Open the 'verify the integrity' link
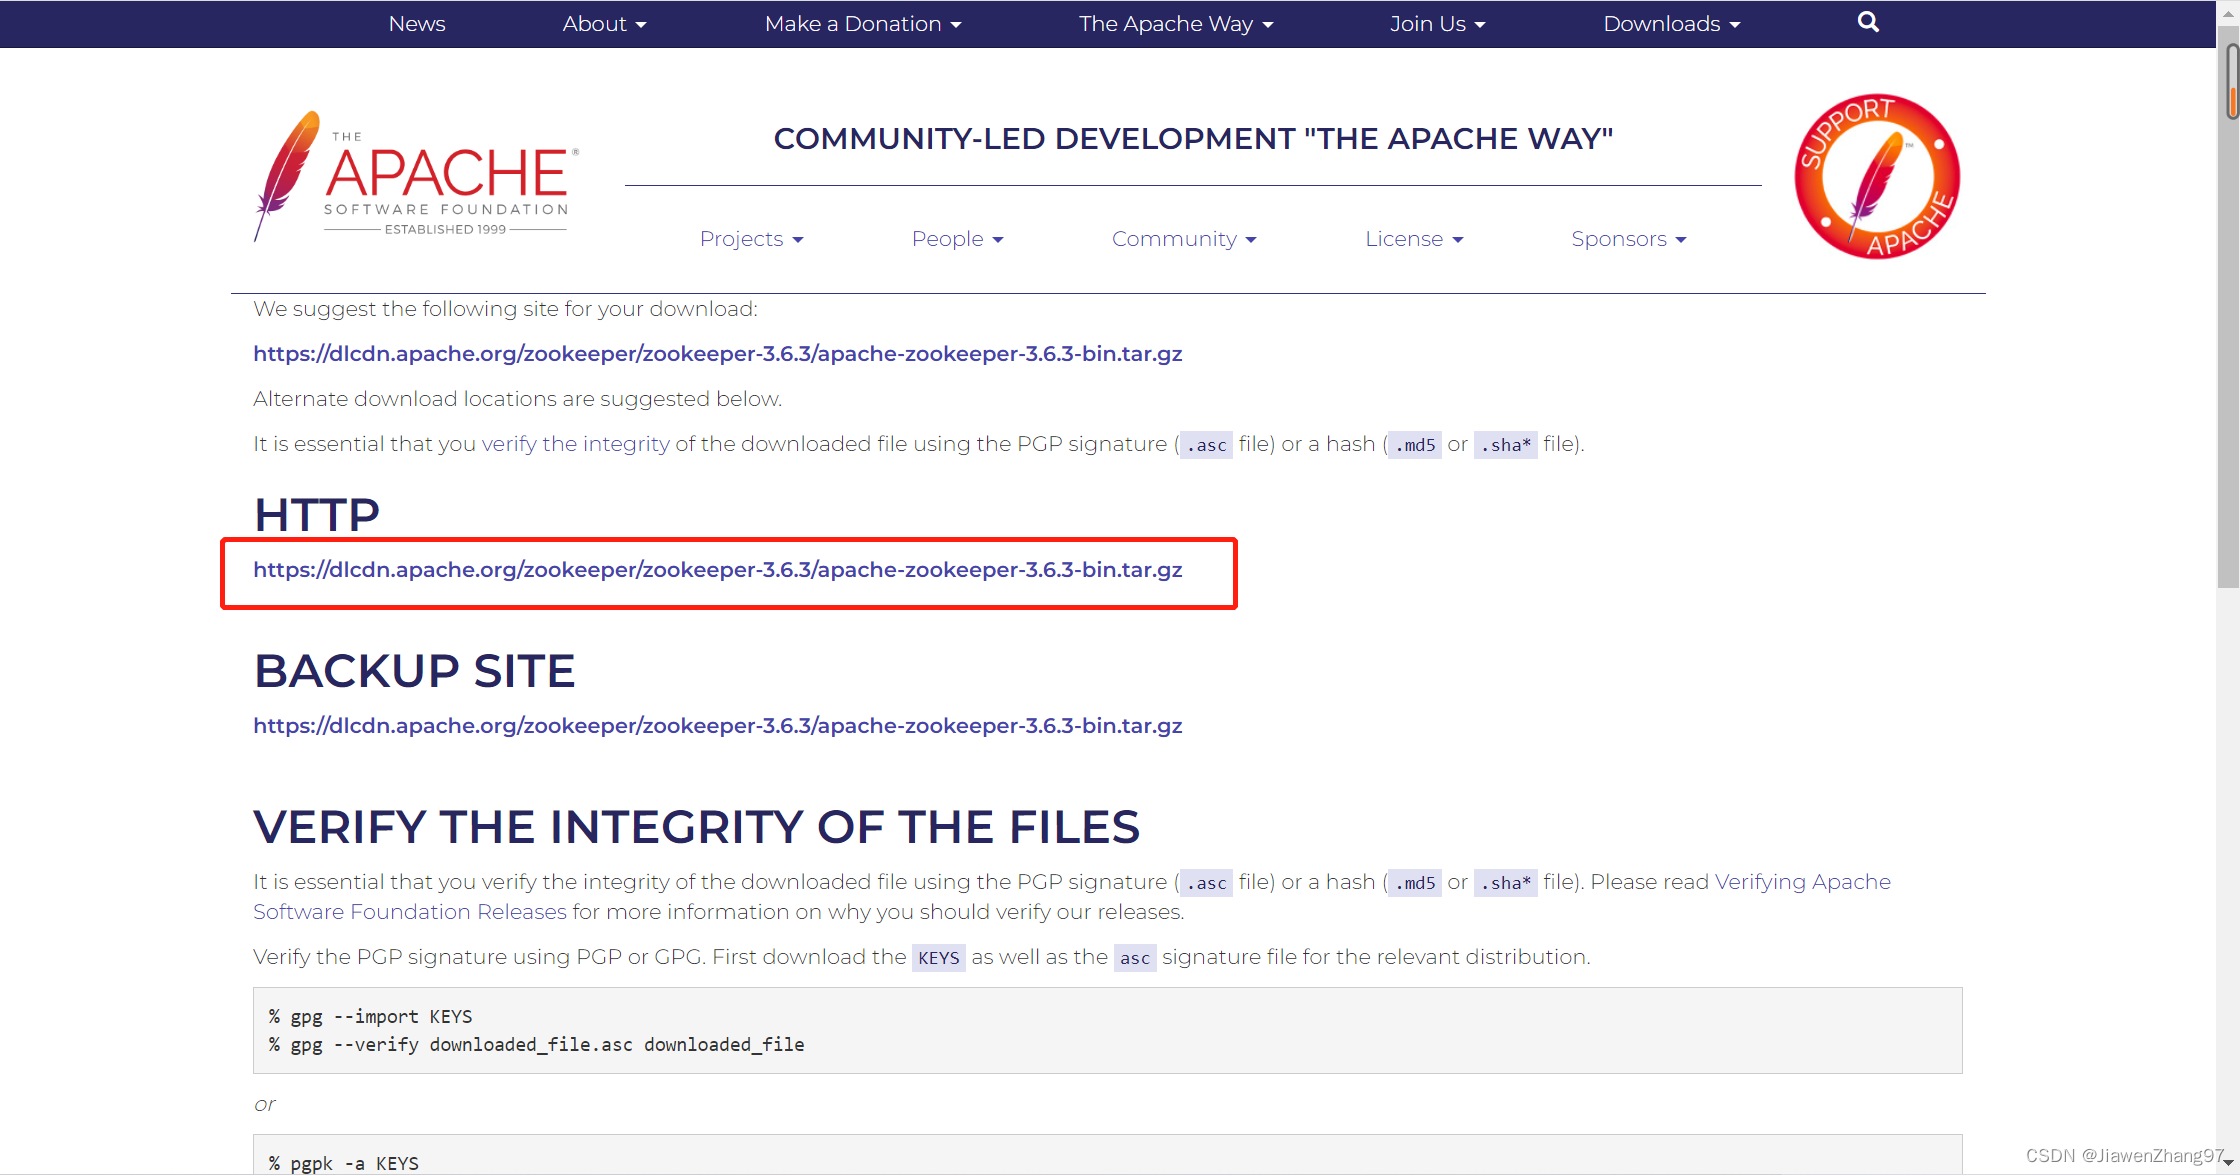The image size is (2240, 1175). [x=576, y=444]
